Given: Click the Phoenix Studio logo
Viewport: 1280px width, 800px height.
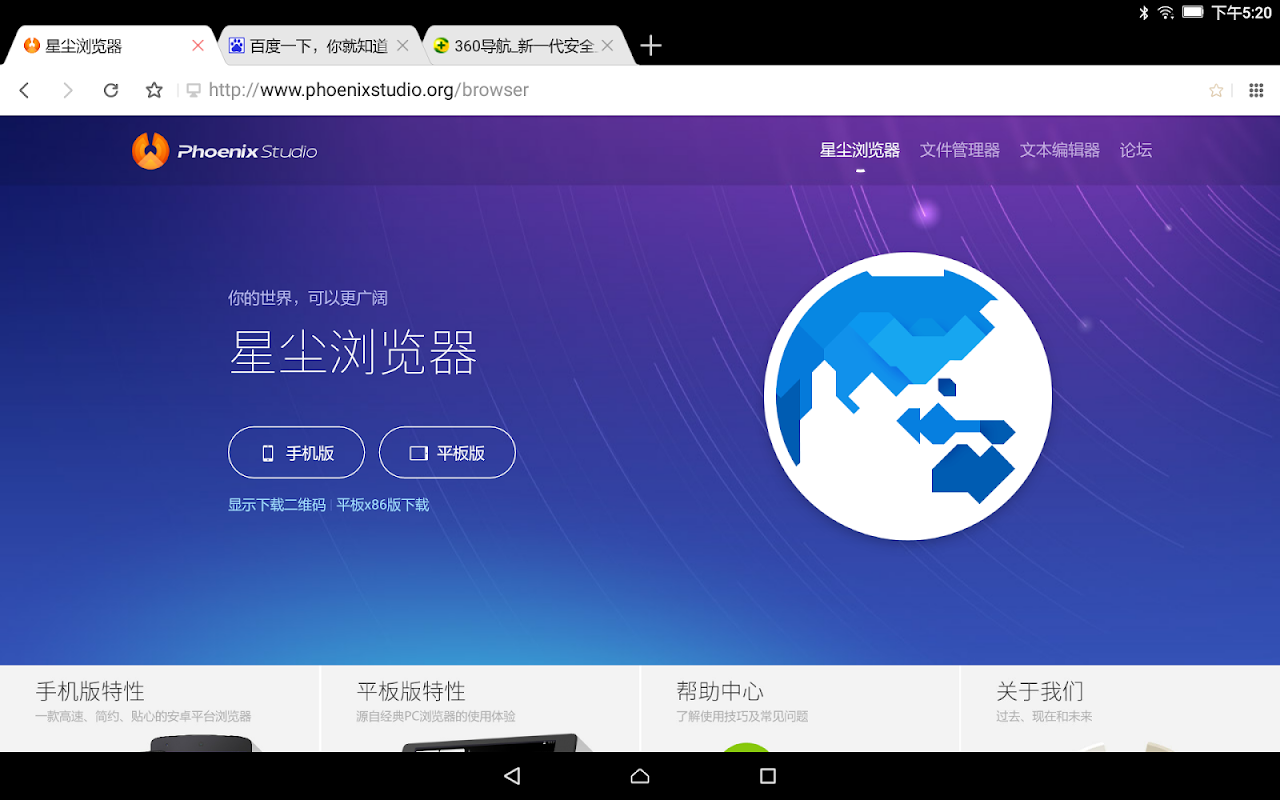Looking at the screenshot, I should 224,151.
